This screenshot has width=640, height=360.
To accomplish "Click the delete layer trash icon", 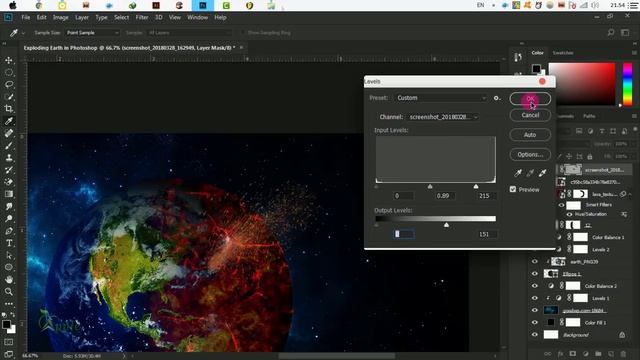I will (x=623, y=353).
